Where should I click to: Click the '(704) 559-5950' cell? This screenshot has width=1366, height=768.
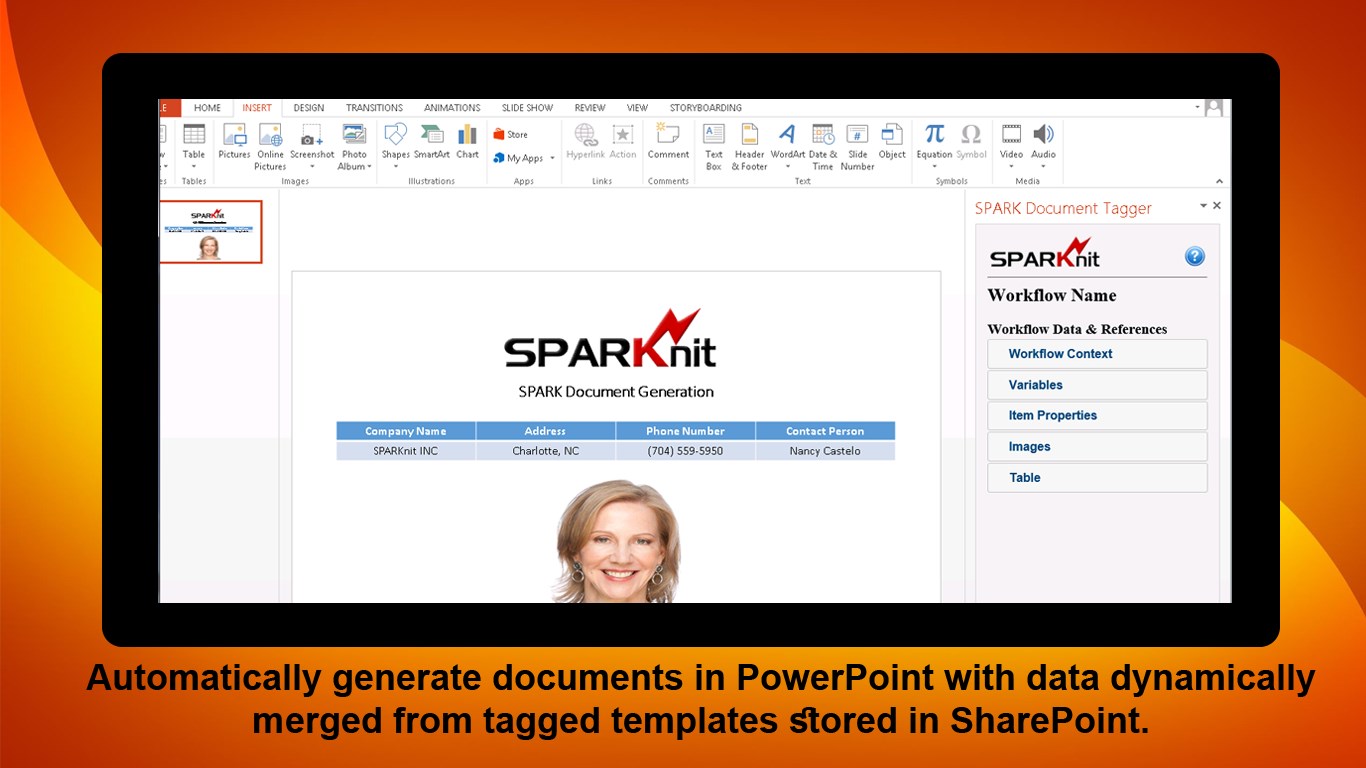click(x=685, y=451)
